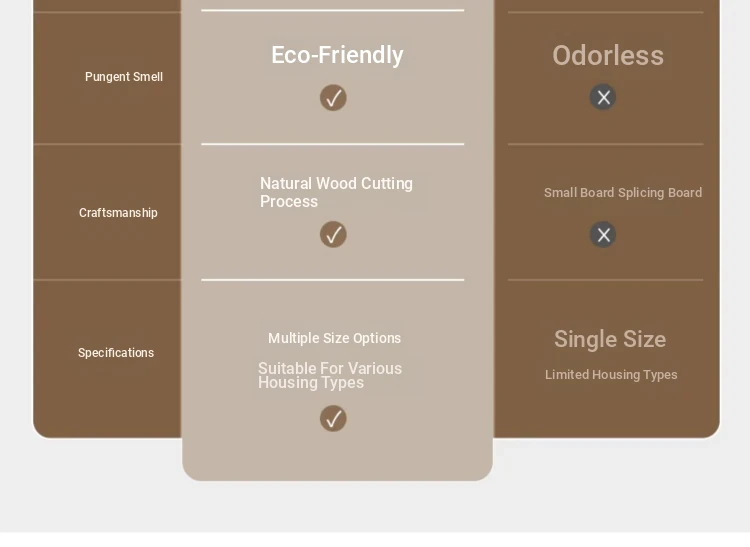
Task: Click divider line above Eco-Friendly heading
Action: [x=333, y=10]
